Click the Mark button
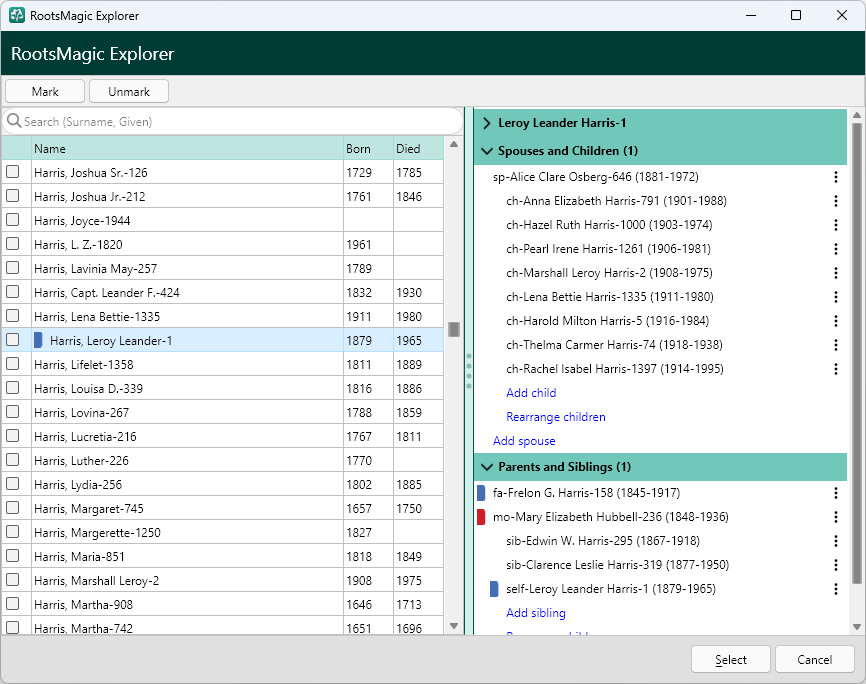The width and height of the screenshot is (866, 684). (45, 91)
